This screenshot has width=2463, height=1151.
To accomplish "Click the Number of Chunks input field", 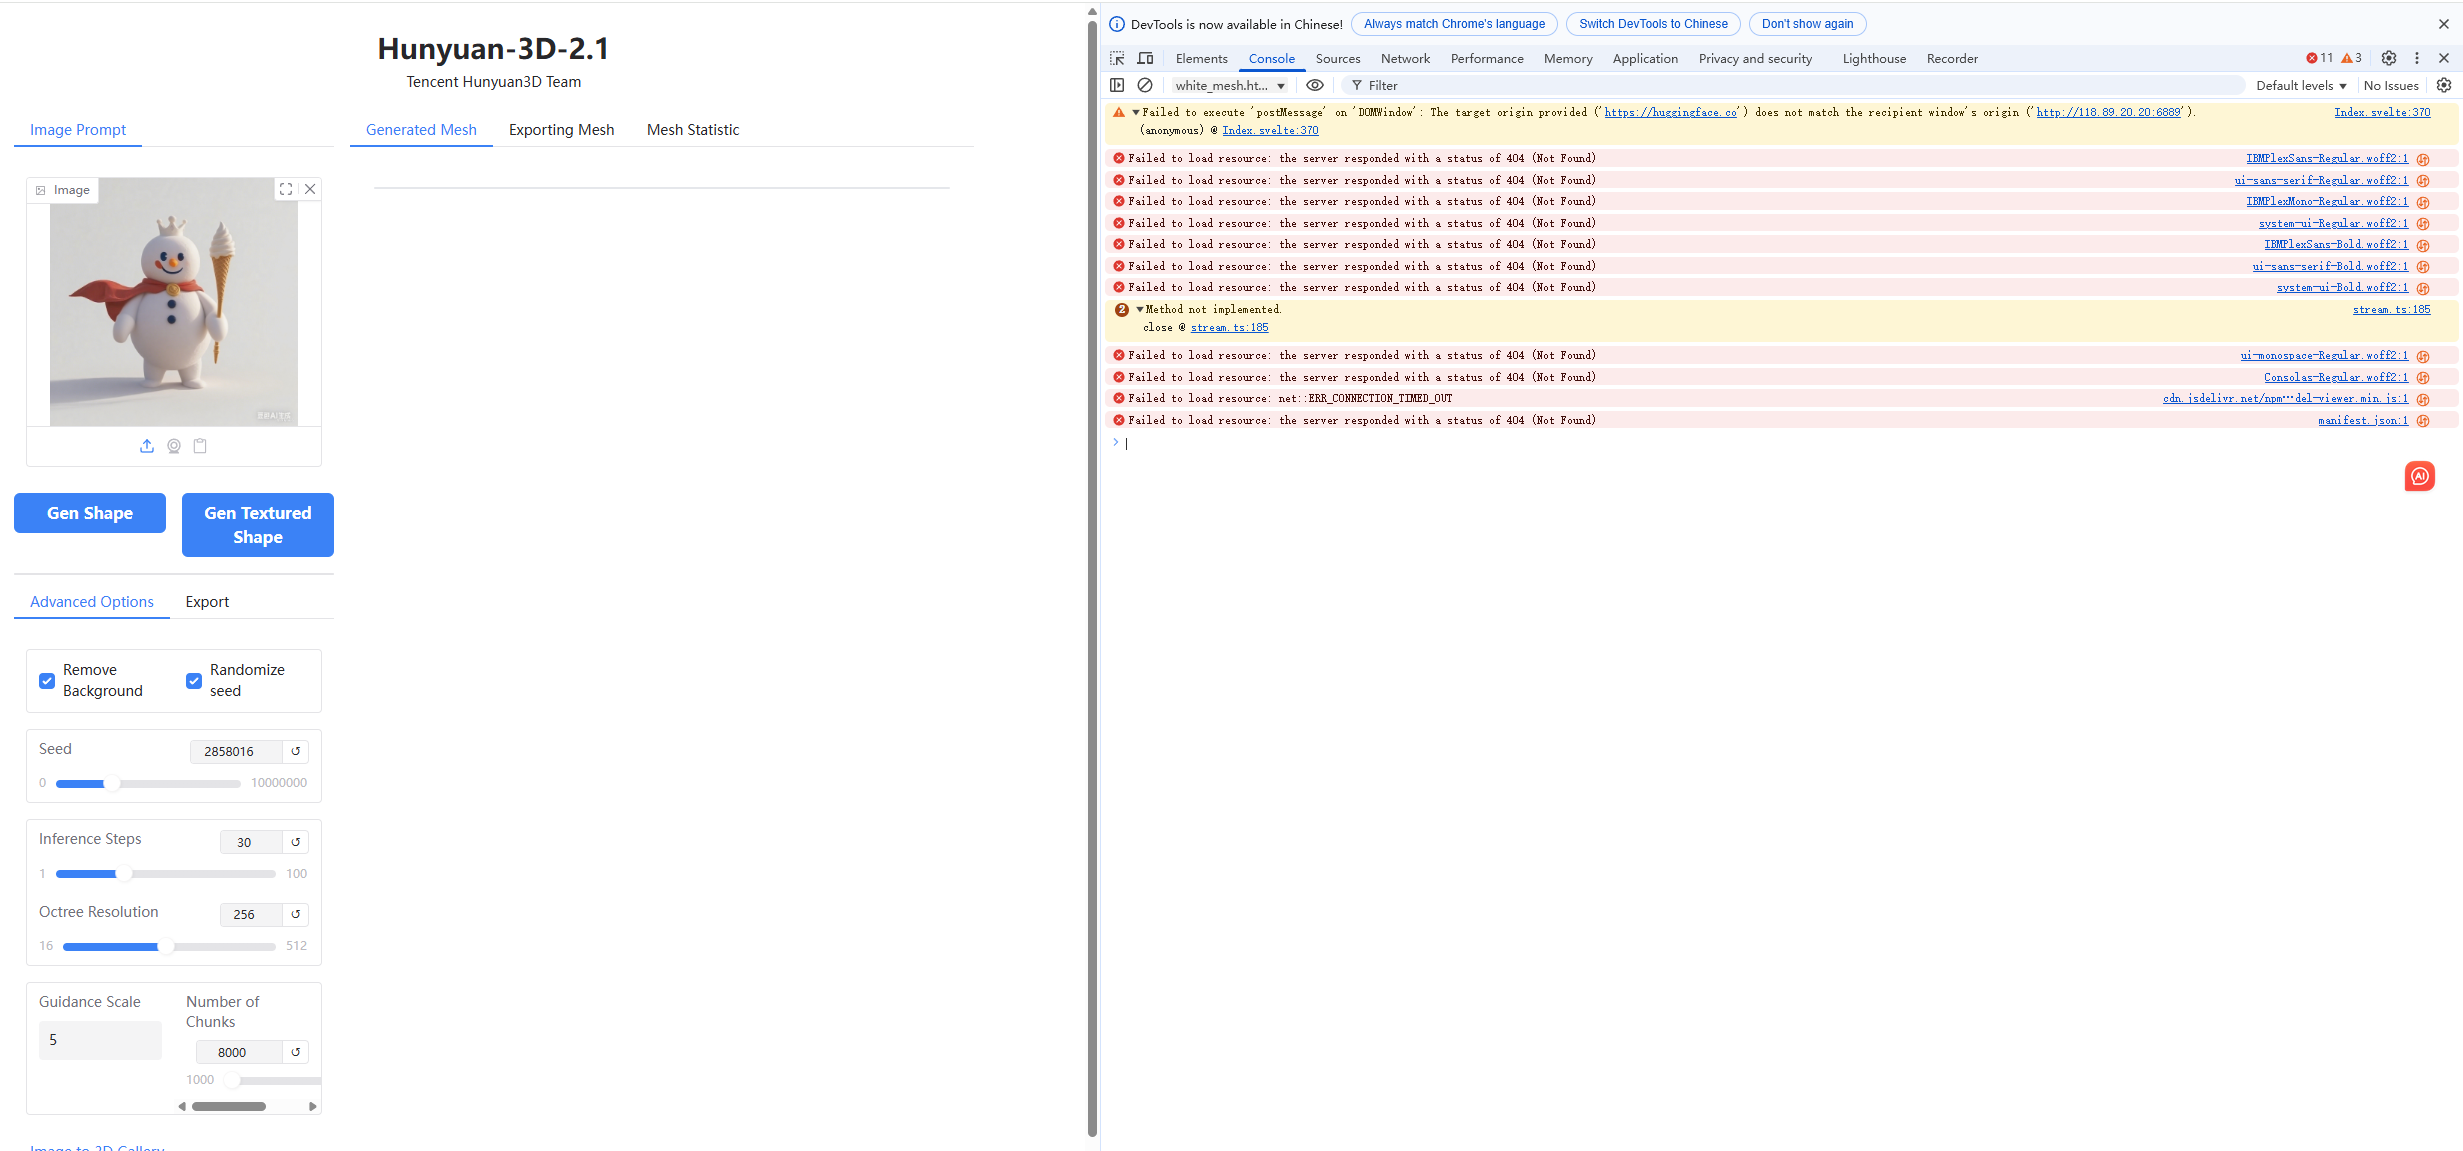I will [x=239, y=1053].
